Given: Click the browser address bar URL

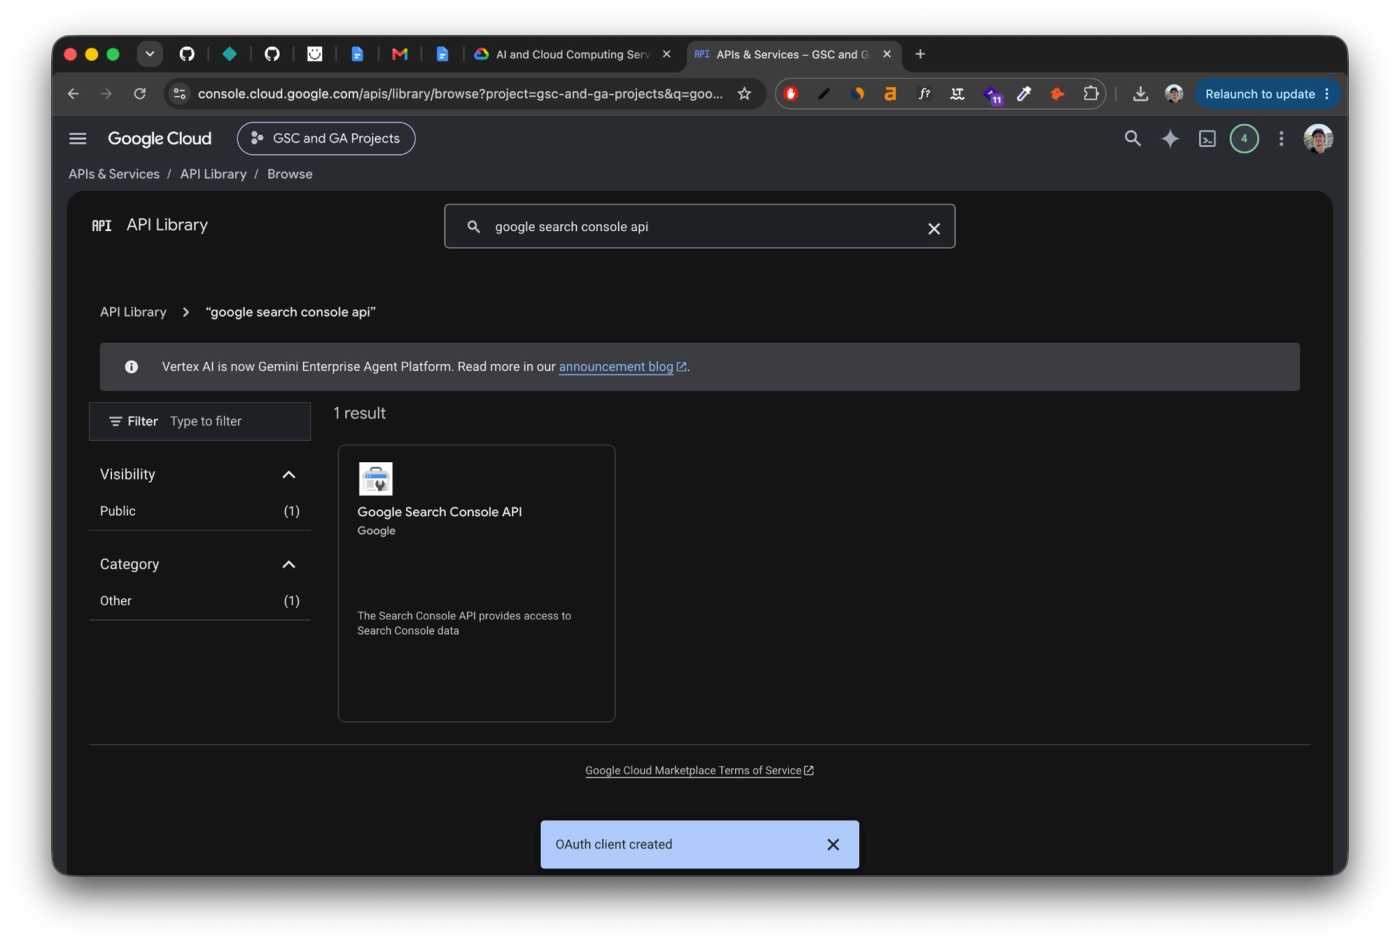Looking at the screenshot, I should click(x=460, y=94).
